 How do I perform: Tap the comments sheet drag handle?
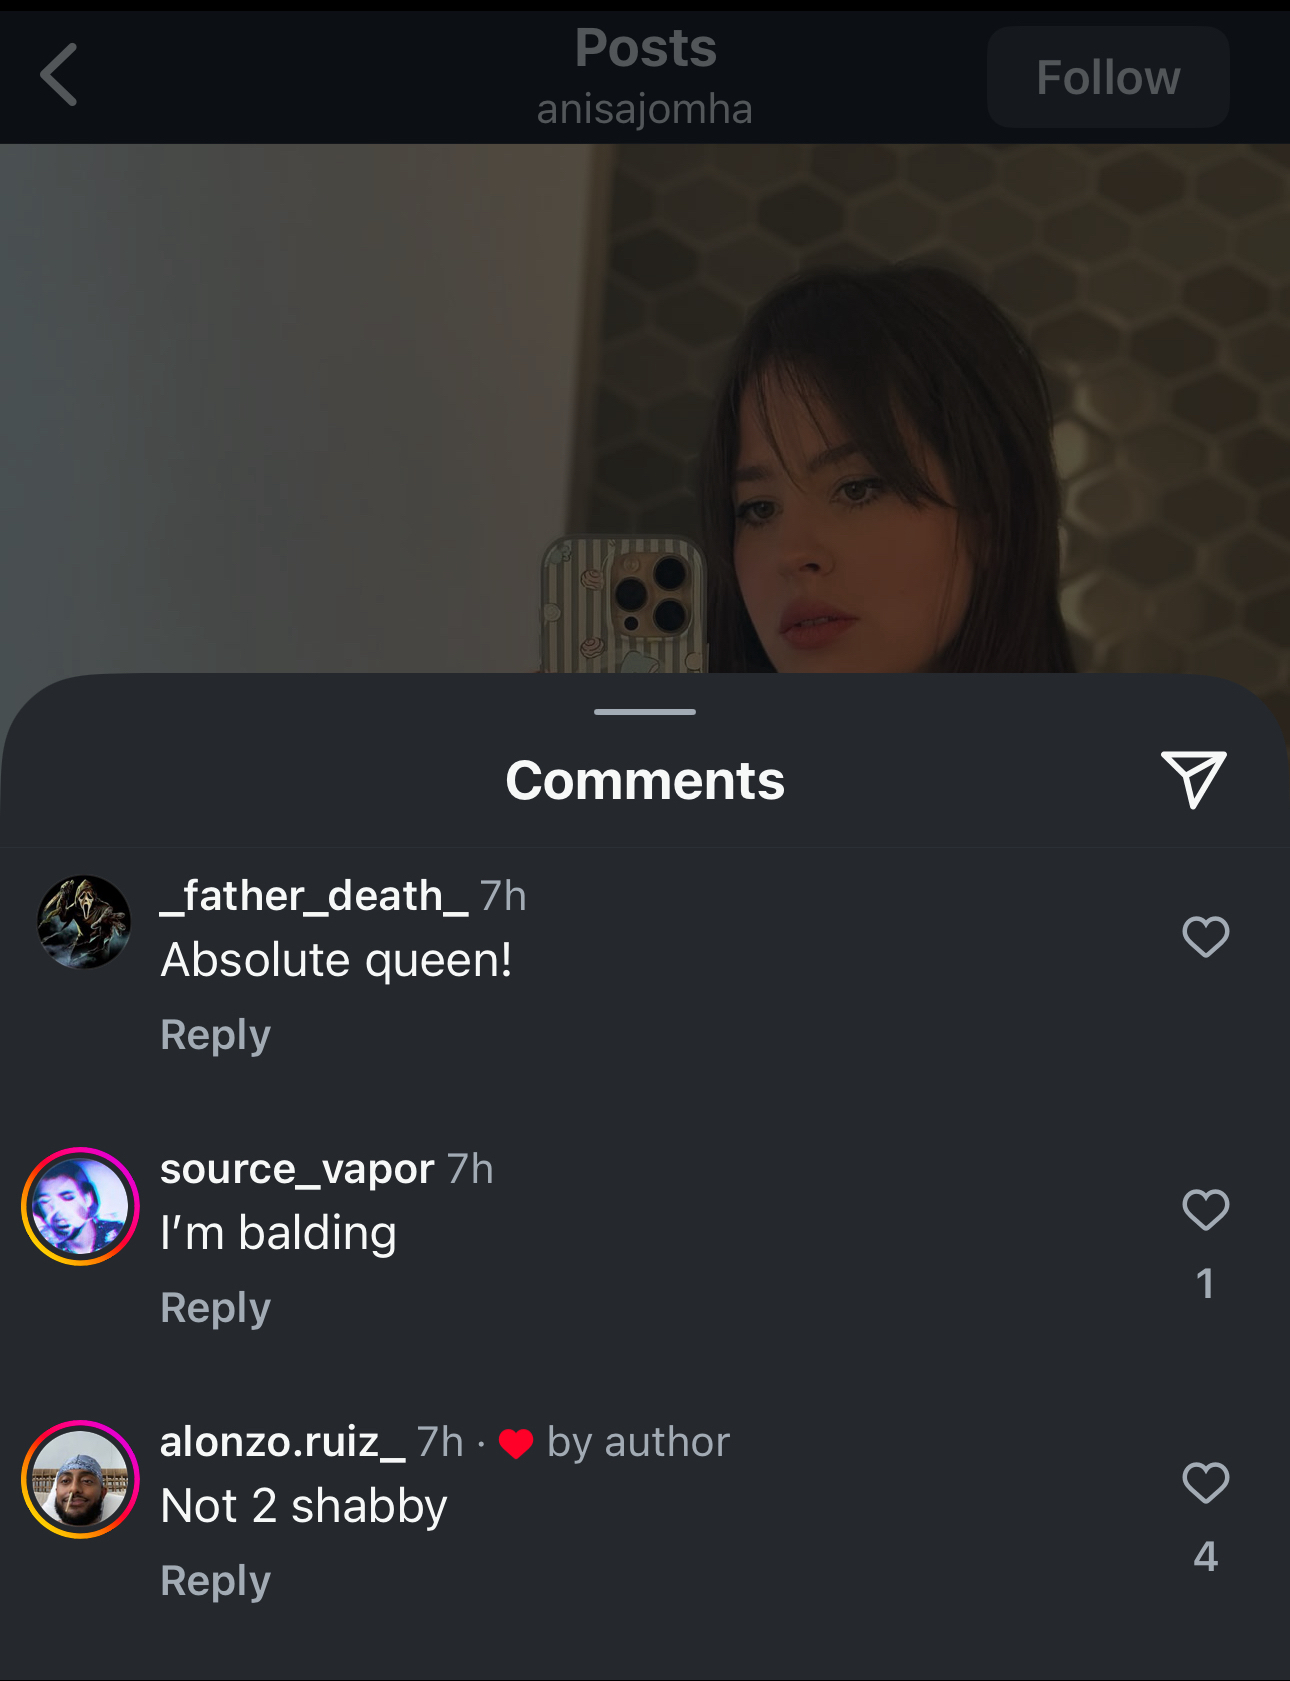tap(645, 712)
